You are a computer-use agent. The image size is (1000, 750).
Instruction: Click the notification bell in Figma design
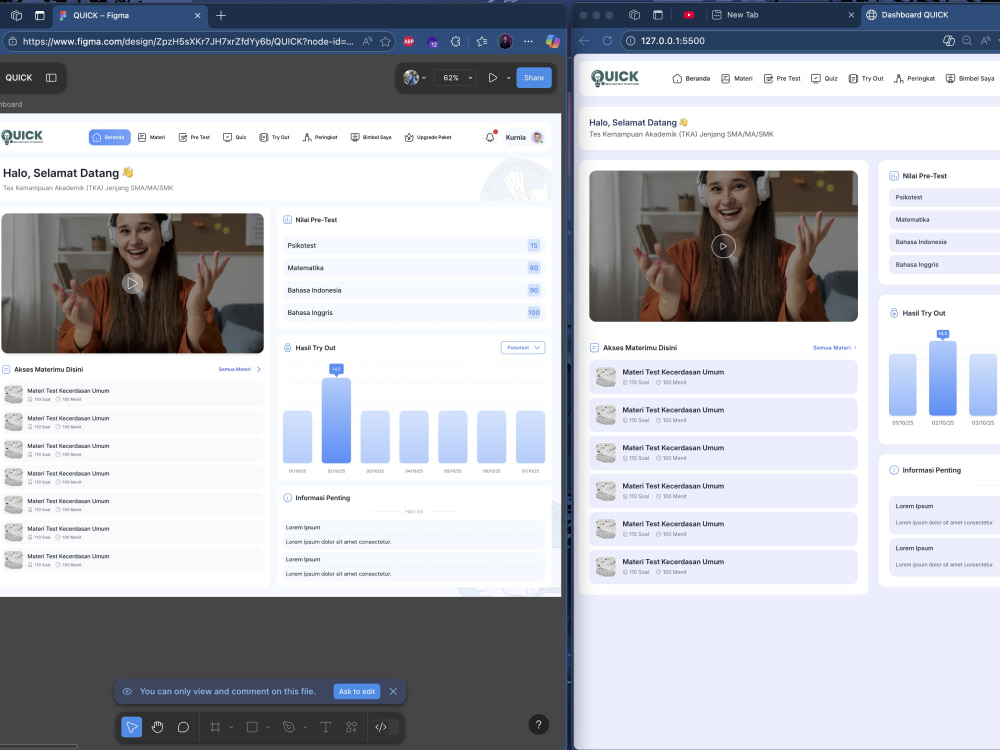[x=490, y=136]
